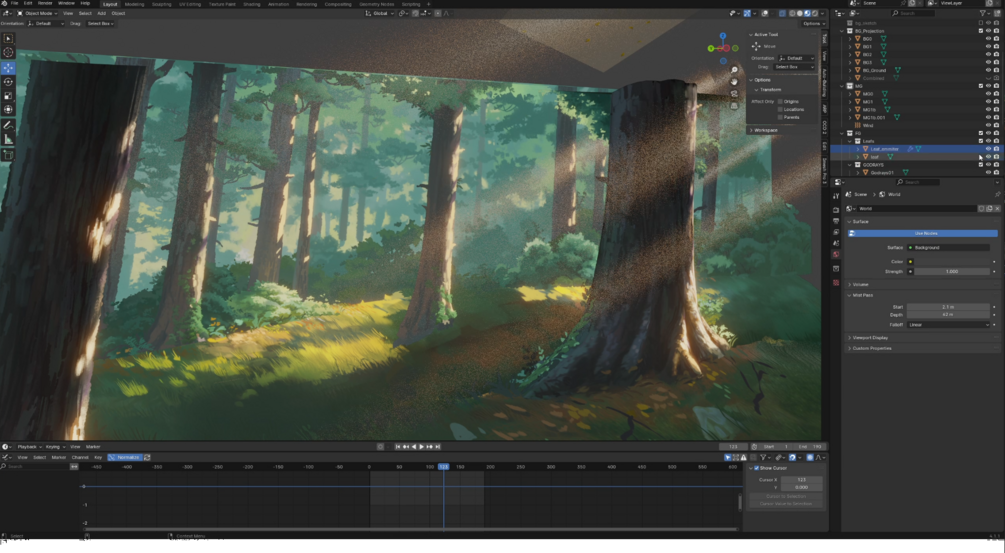Click the Blender logo icon
Screen dimensions: 1005x553
click(4, 3)
